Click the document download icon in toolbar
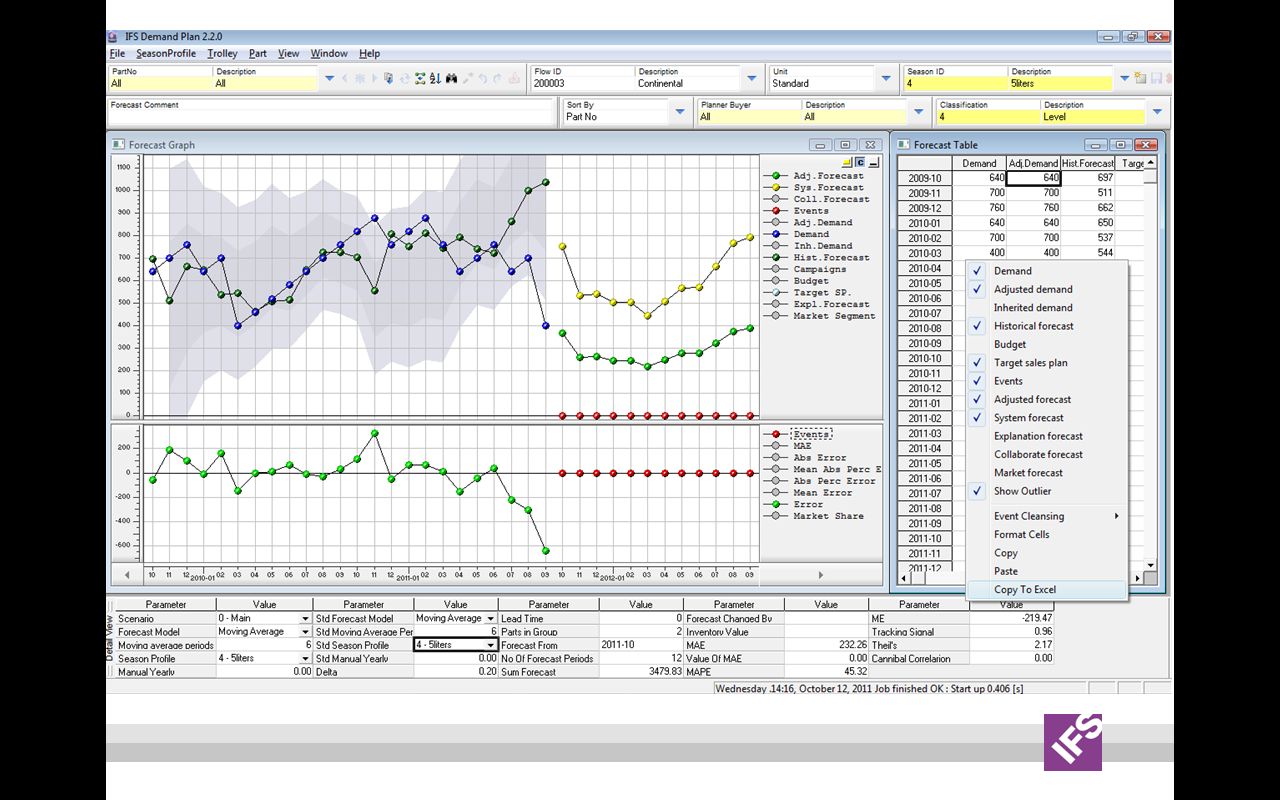1280x800 pixels. tap(388, 78)
